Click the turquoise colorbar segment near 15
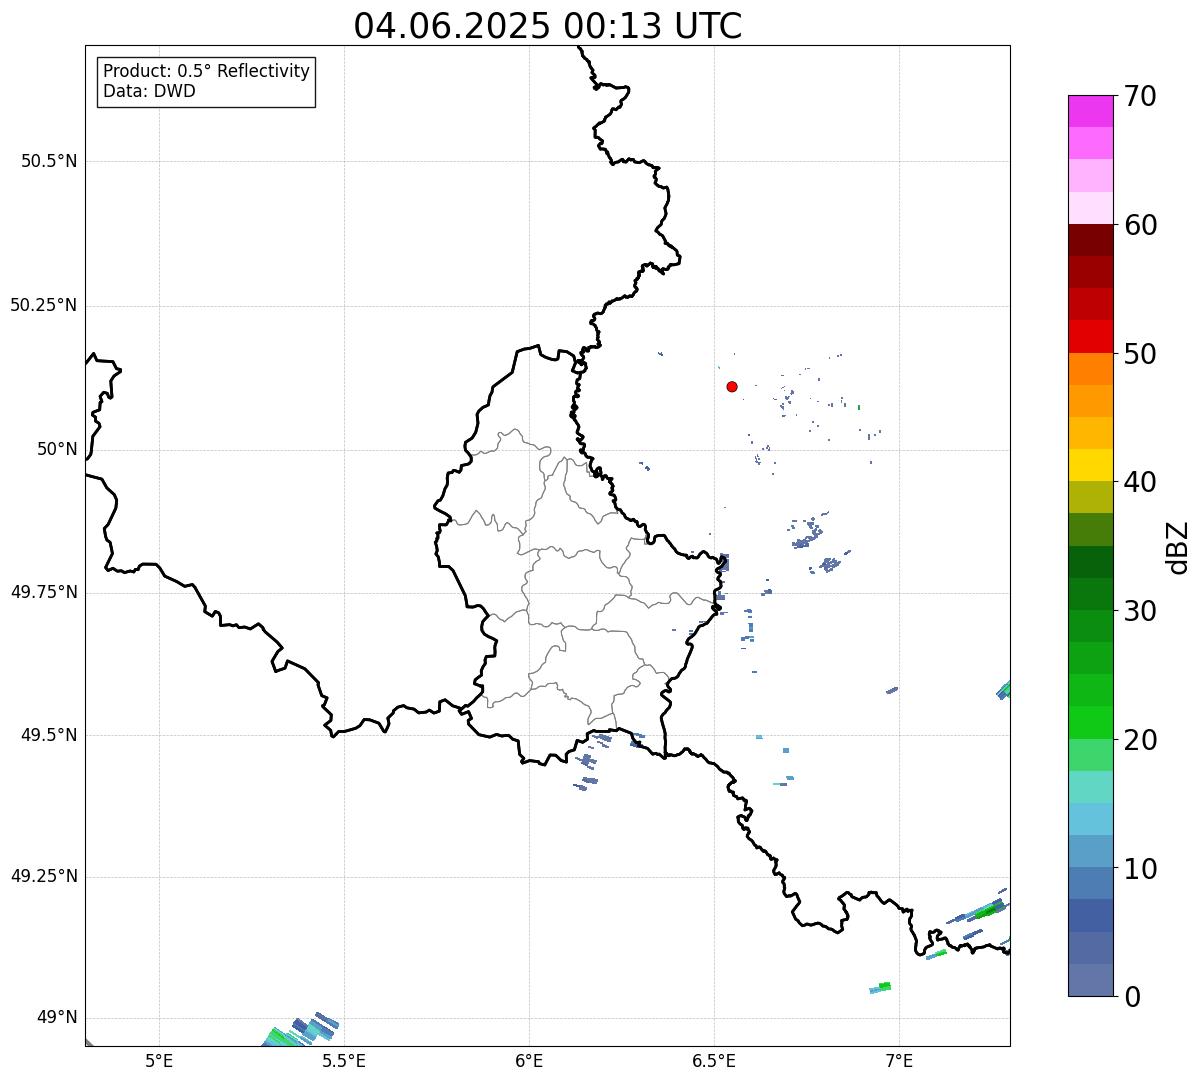 click(1090, 787)
